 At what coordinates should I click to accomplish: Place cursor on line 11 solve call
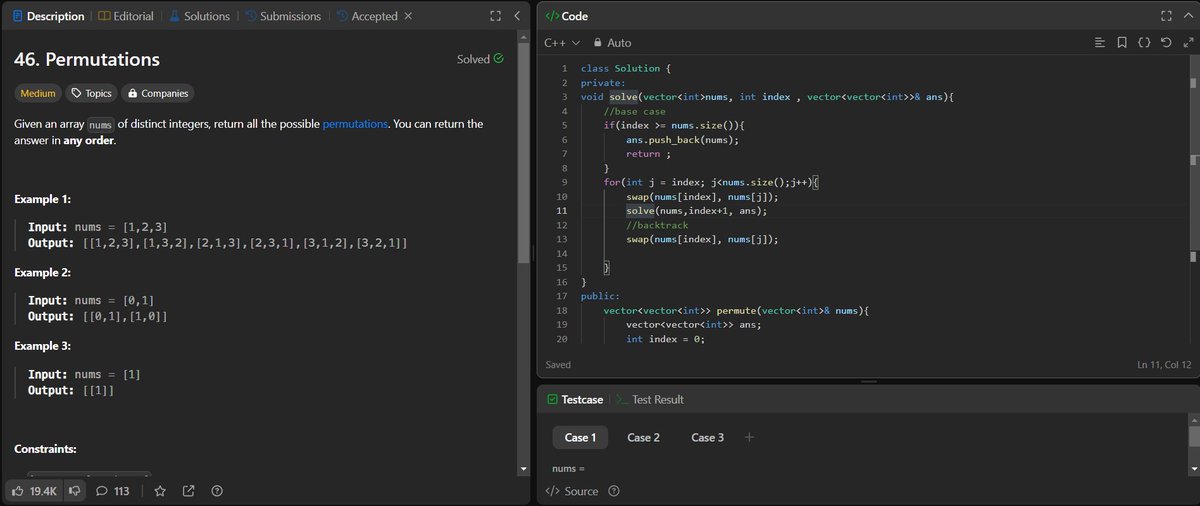pos(697,211)
